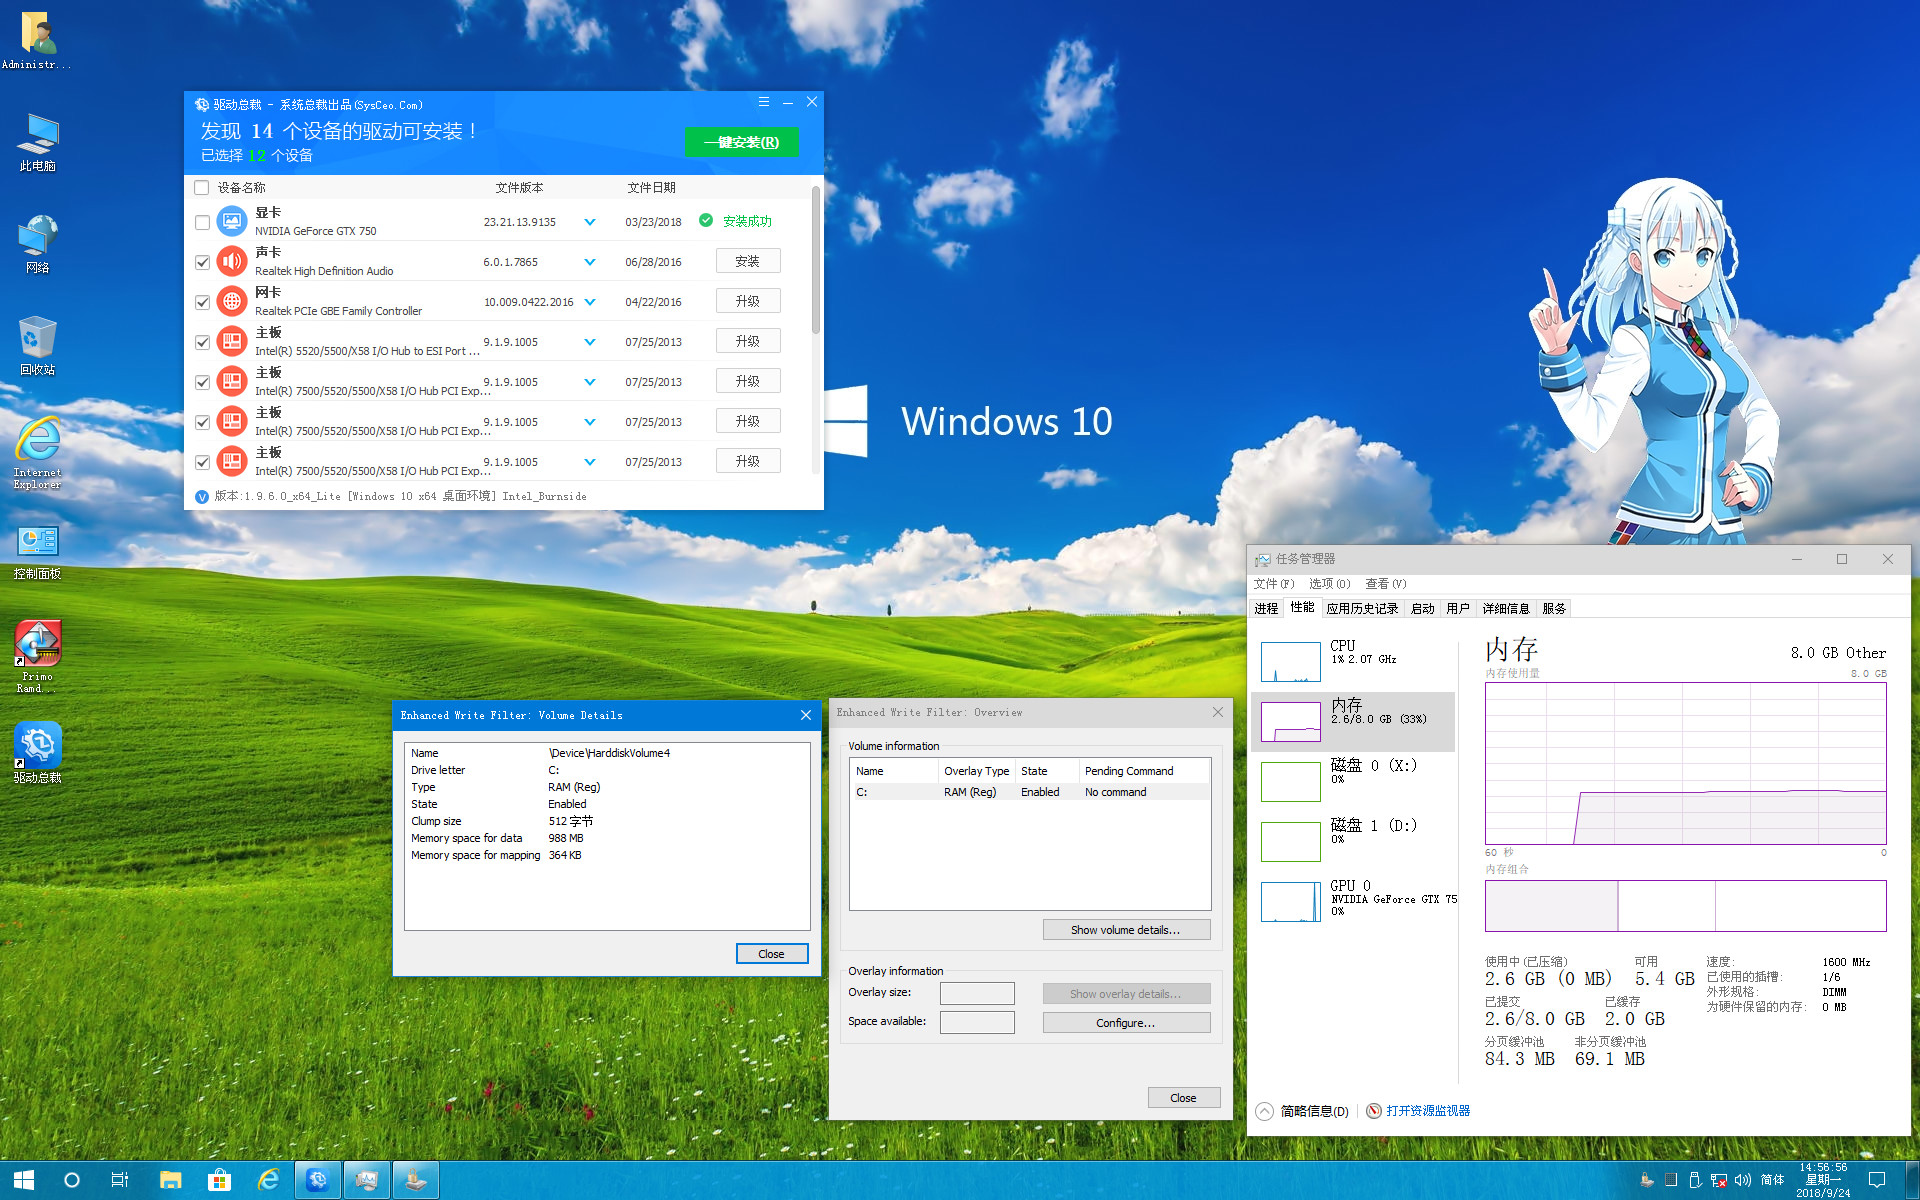Open the Cortana search circle on the taskbar
This screenshot has height=1200, width=1920.
coord(72,1180)
